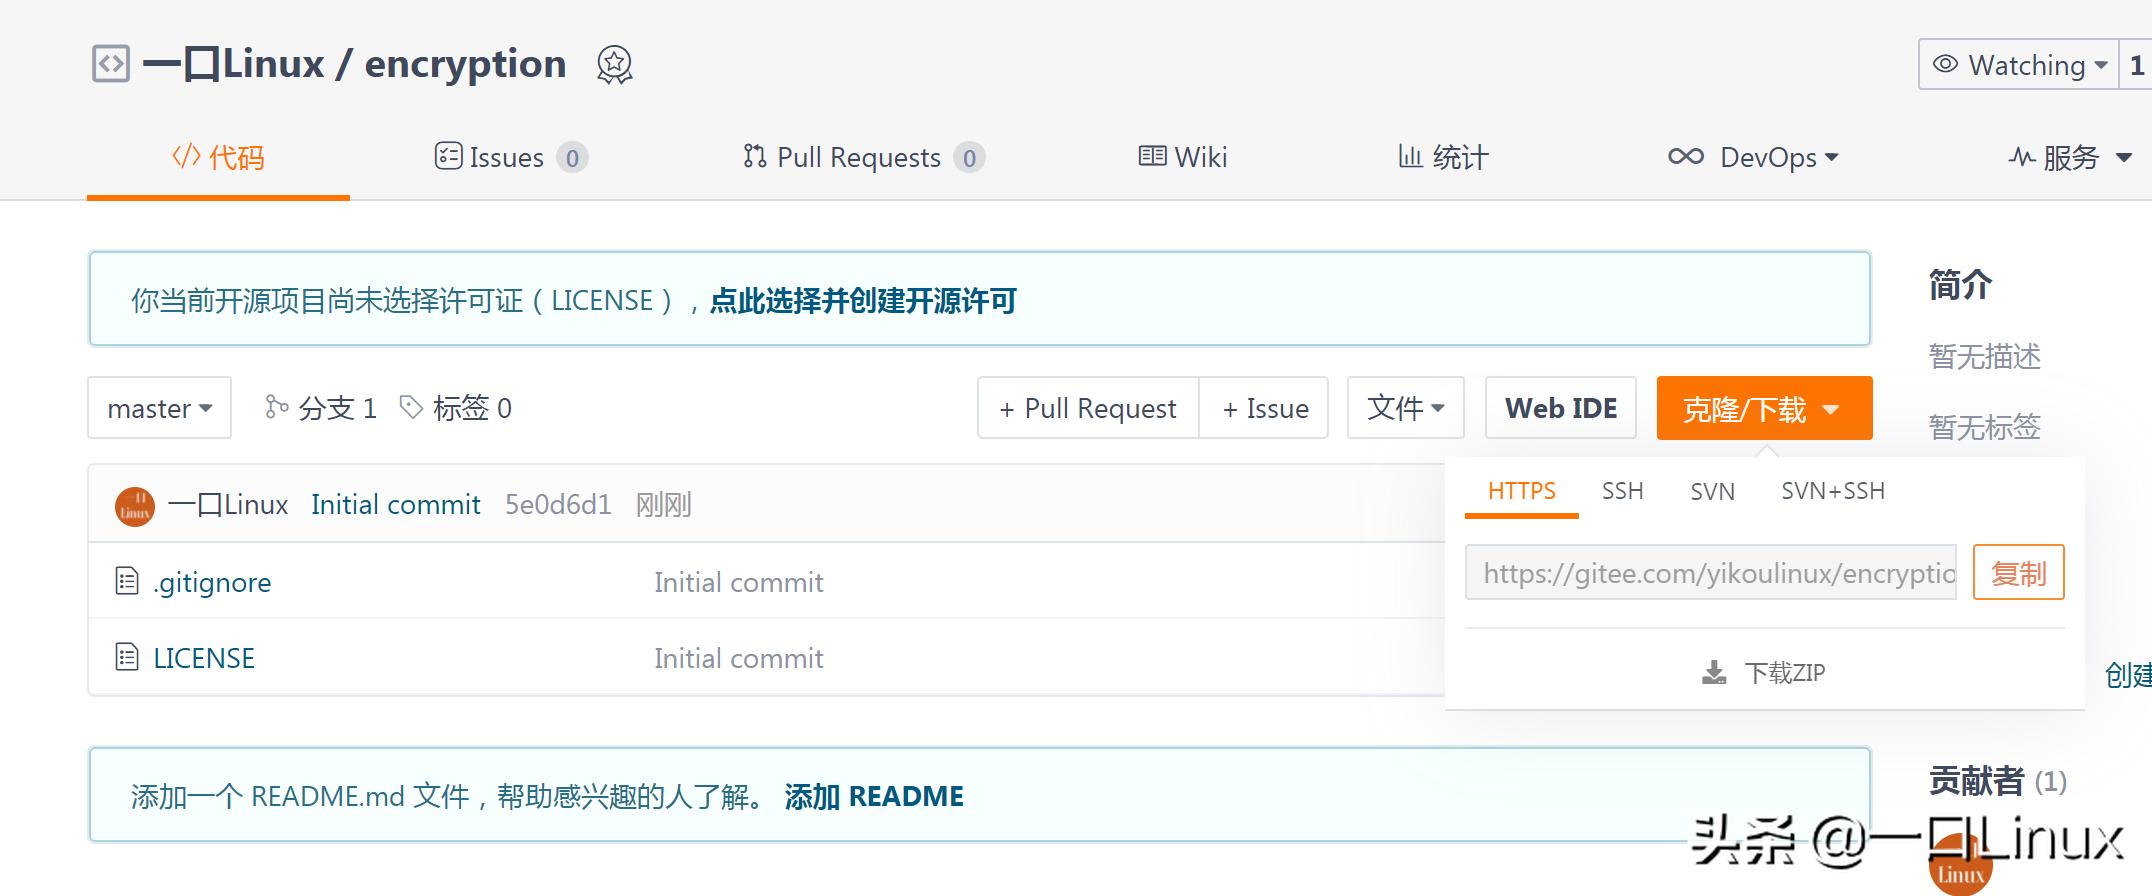Screen dimensions: 2152x896
Task: Select the HTTPS clone tab
Action: point(1522,491)
